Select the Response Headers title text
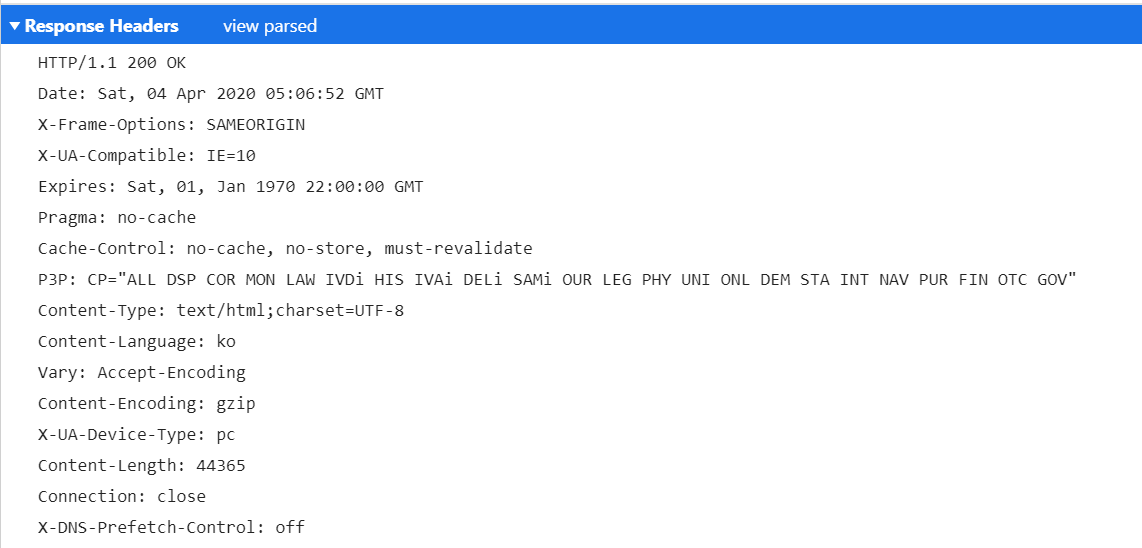 (101, 26)
